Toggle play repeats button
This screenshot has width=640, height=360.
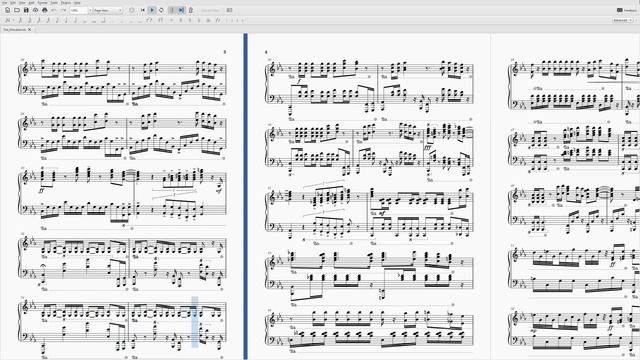point(172,10)
